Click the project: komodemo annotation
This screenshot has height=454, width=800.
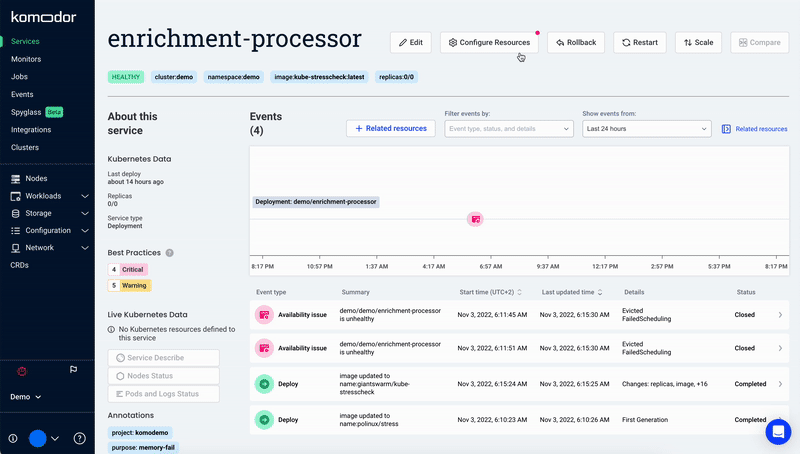click(x=140, y=433)
